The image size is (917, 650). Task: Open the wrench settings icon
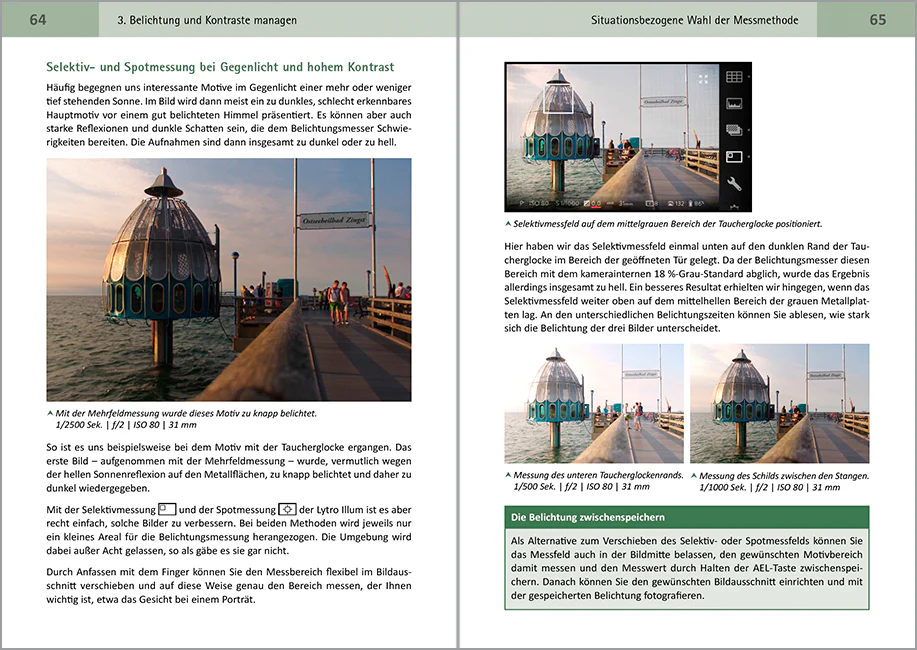[x=734, y=184]
